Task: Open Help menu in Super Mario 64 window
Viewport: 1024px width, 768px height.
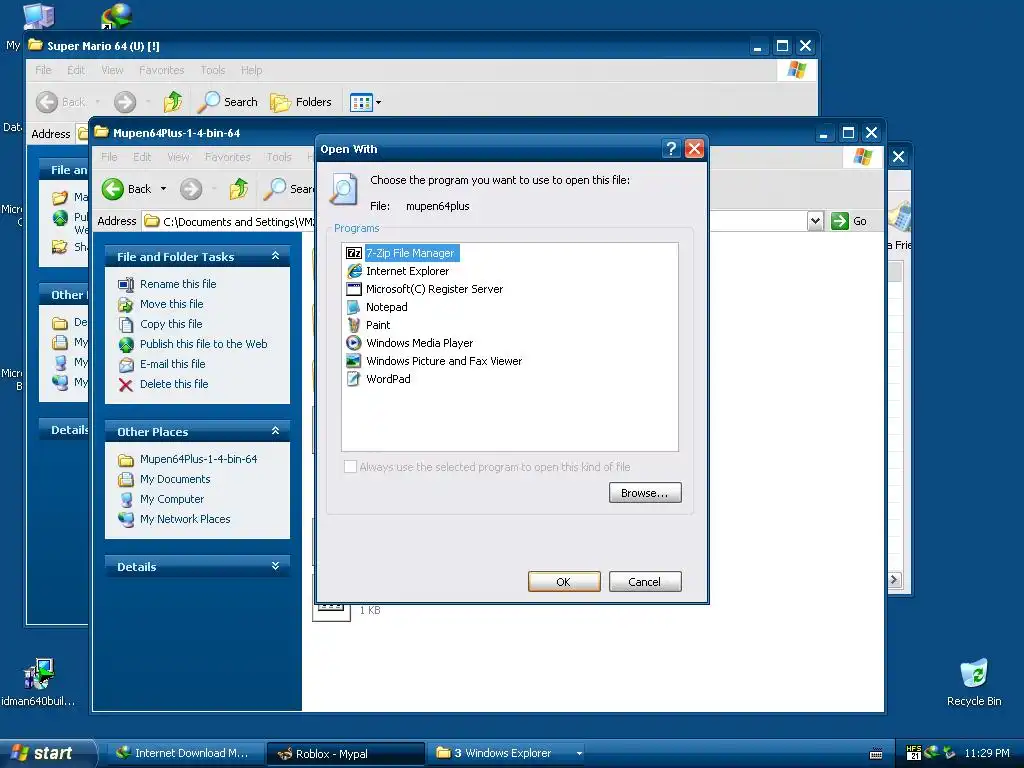Action: click(251, 70)
